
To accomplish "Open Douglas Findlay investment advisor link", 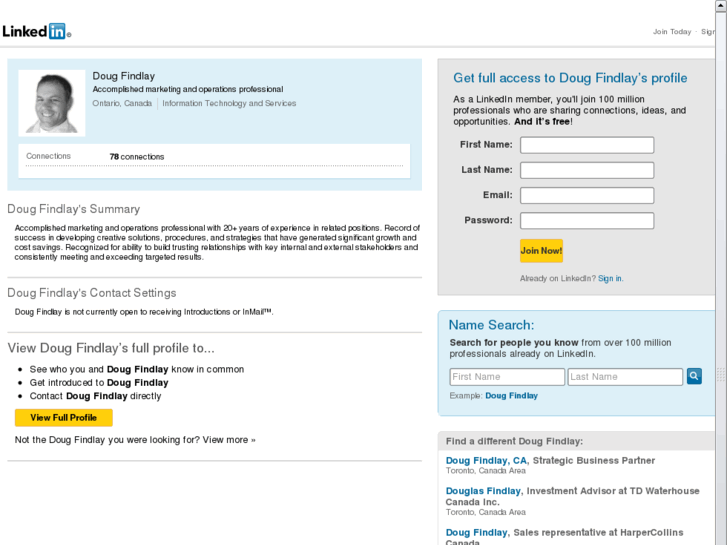I will coord(483,491).
